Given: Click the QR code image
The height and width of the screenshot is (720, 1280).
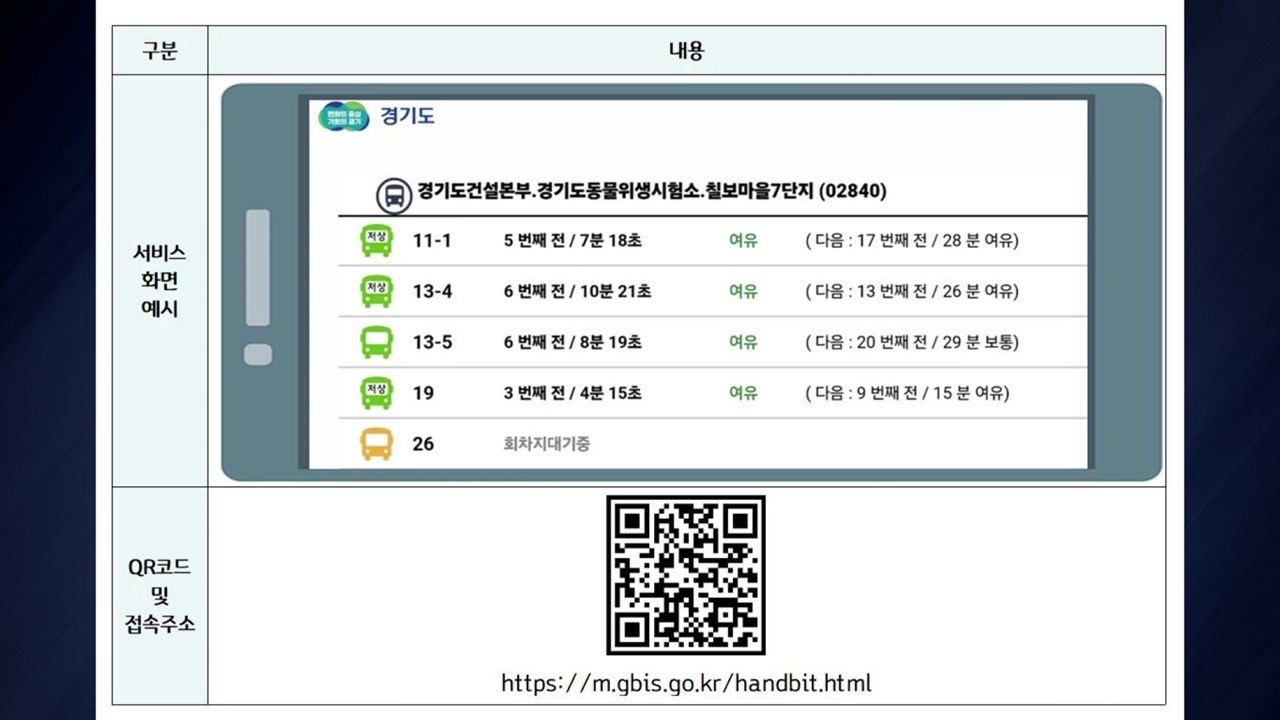Looking at the screenshot, I should (686, 575).
